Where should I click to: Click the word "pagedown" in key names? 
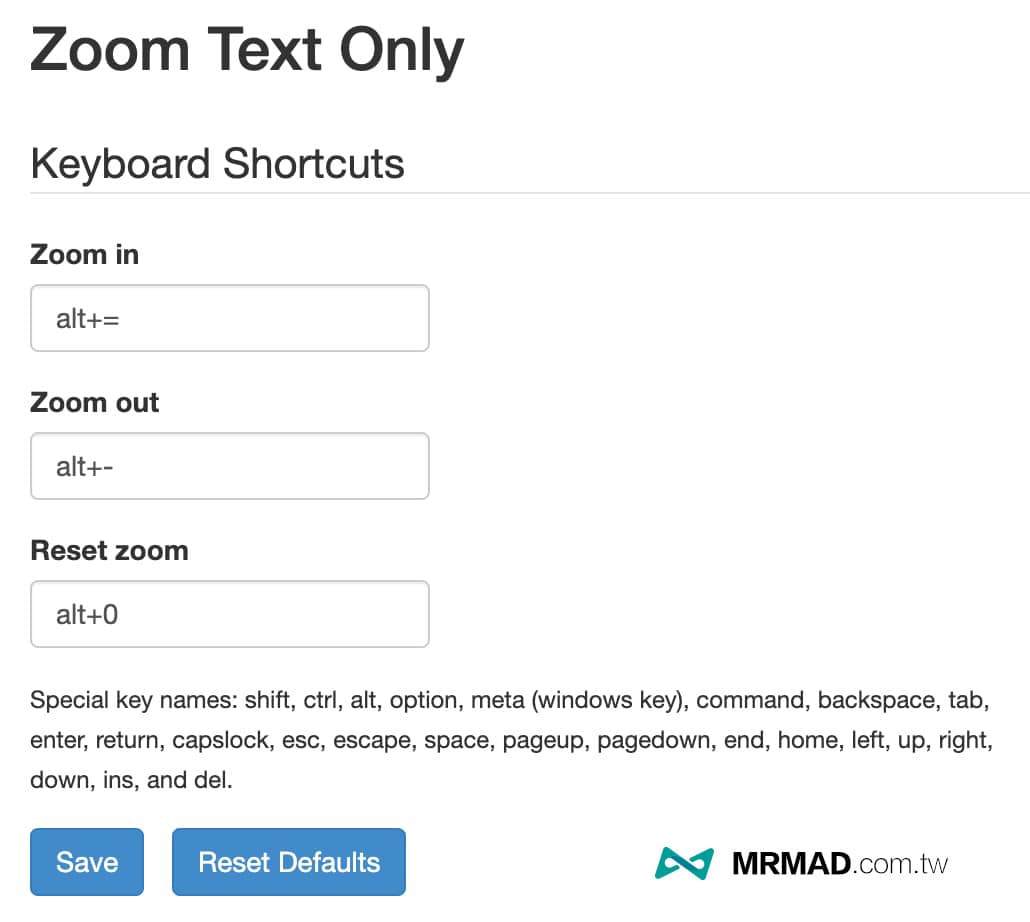656,741
